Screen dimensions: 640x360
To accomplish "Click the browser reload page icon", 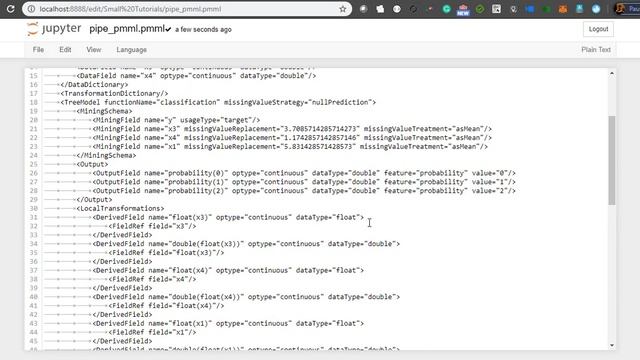I will (x=10, y=9).
